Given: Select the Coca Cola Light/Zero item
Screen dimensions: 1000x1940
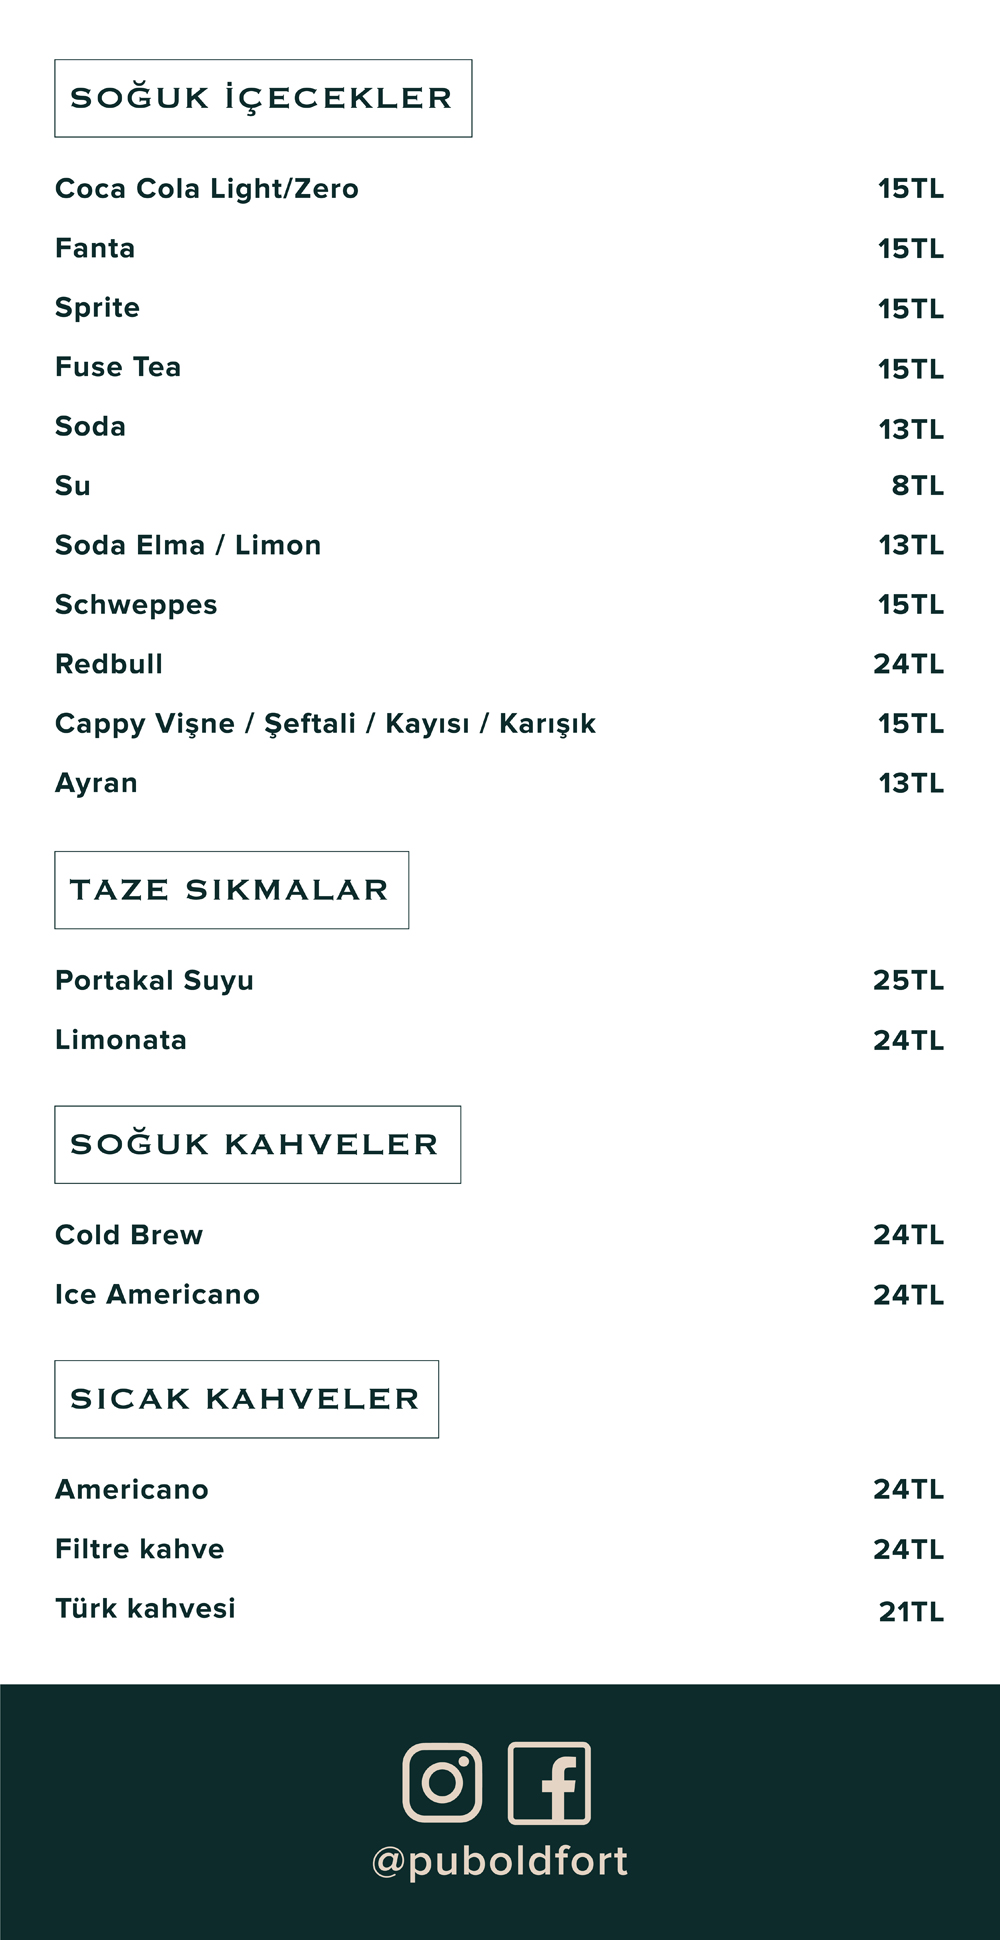Looking at the screenshot, I should click(x=206, y=189).
